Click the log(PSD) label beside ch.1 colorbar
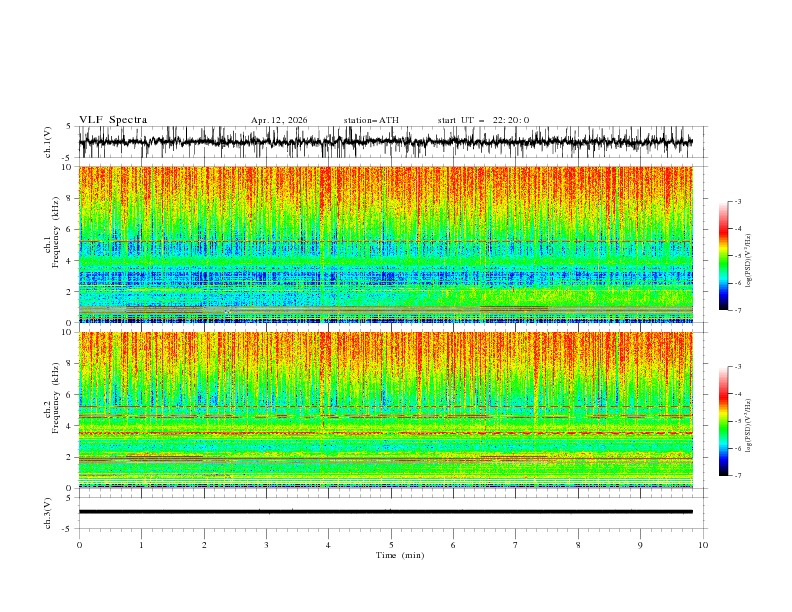The width and height of the screenshot is (792, 612). pos(748,261)
